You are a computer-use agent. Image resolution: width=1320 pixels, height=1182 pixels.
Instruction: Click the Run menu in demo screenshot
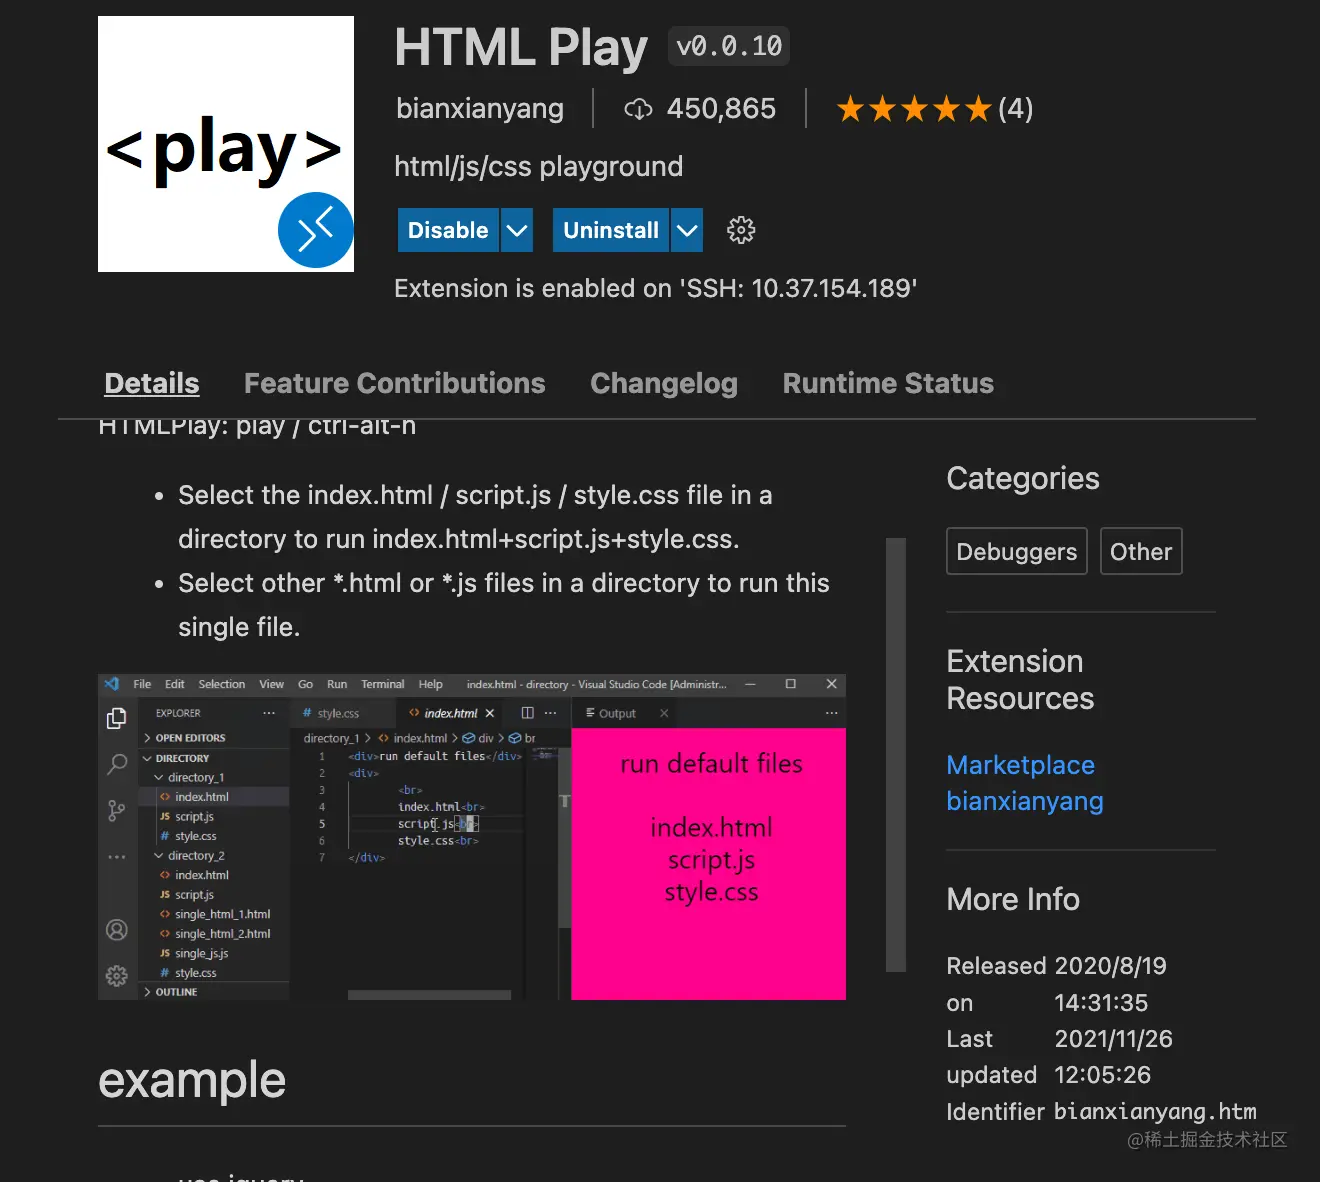[337, 684]
